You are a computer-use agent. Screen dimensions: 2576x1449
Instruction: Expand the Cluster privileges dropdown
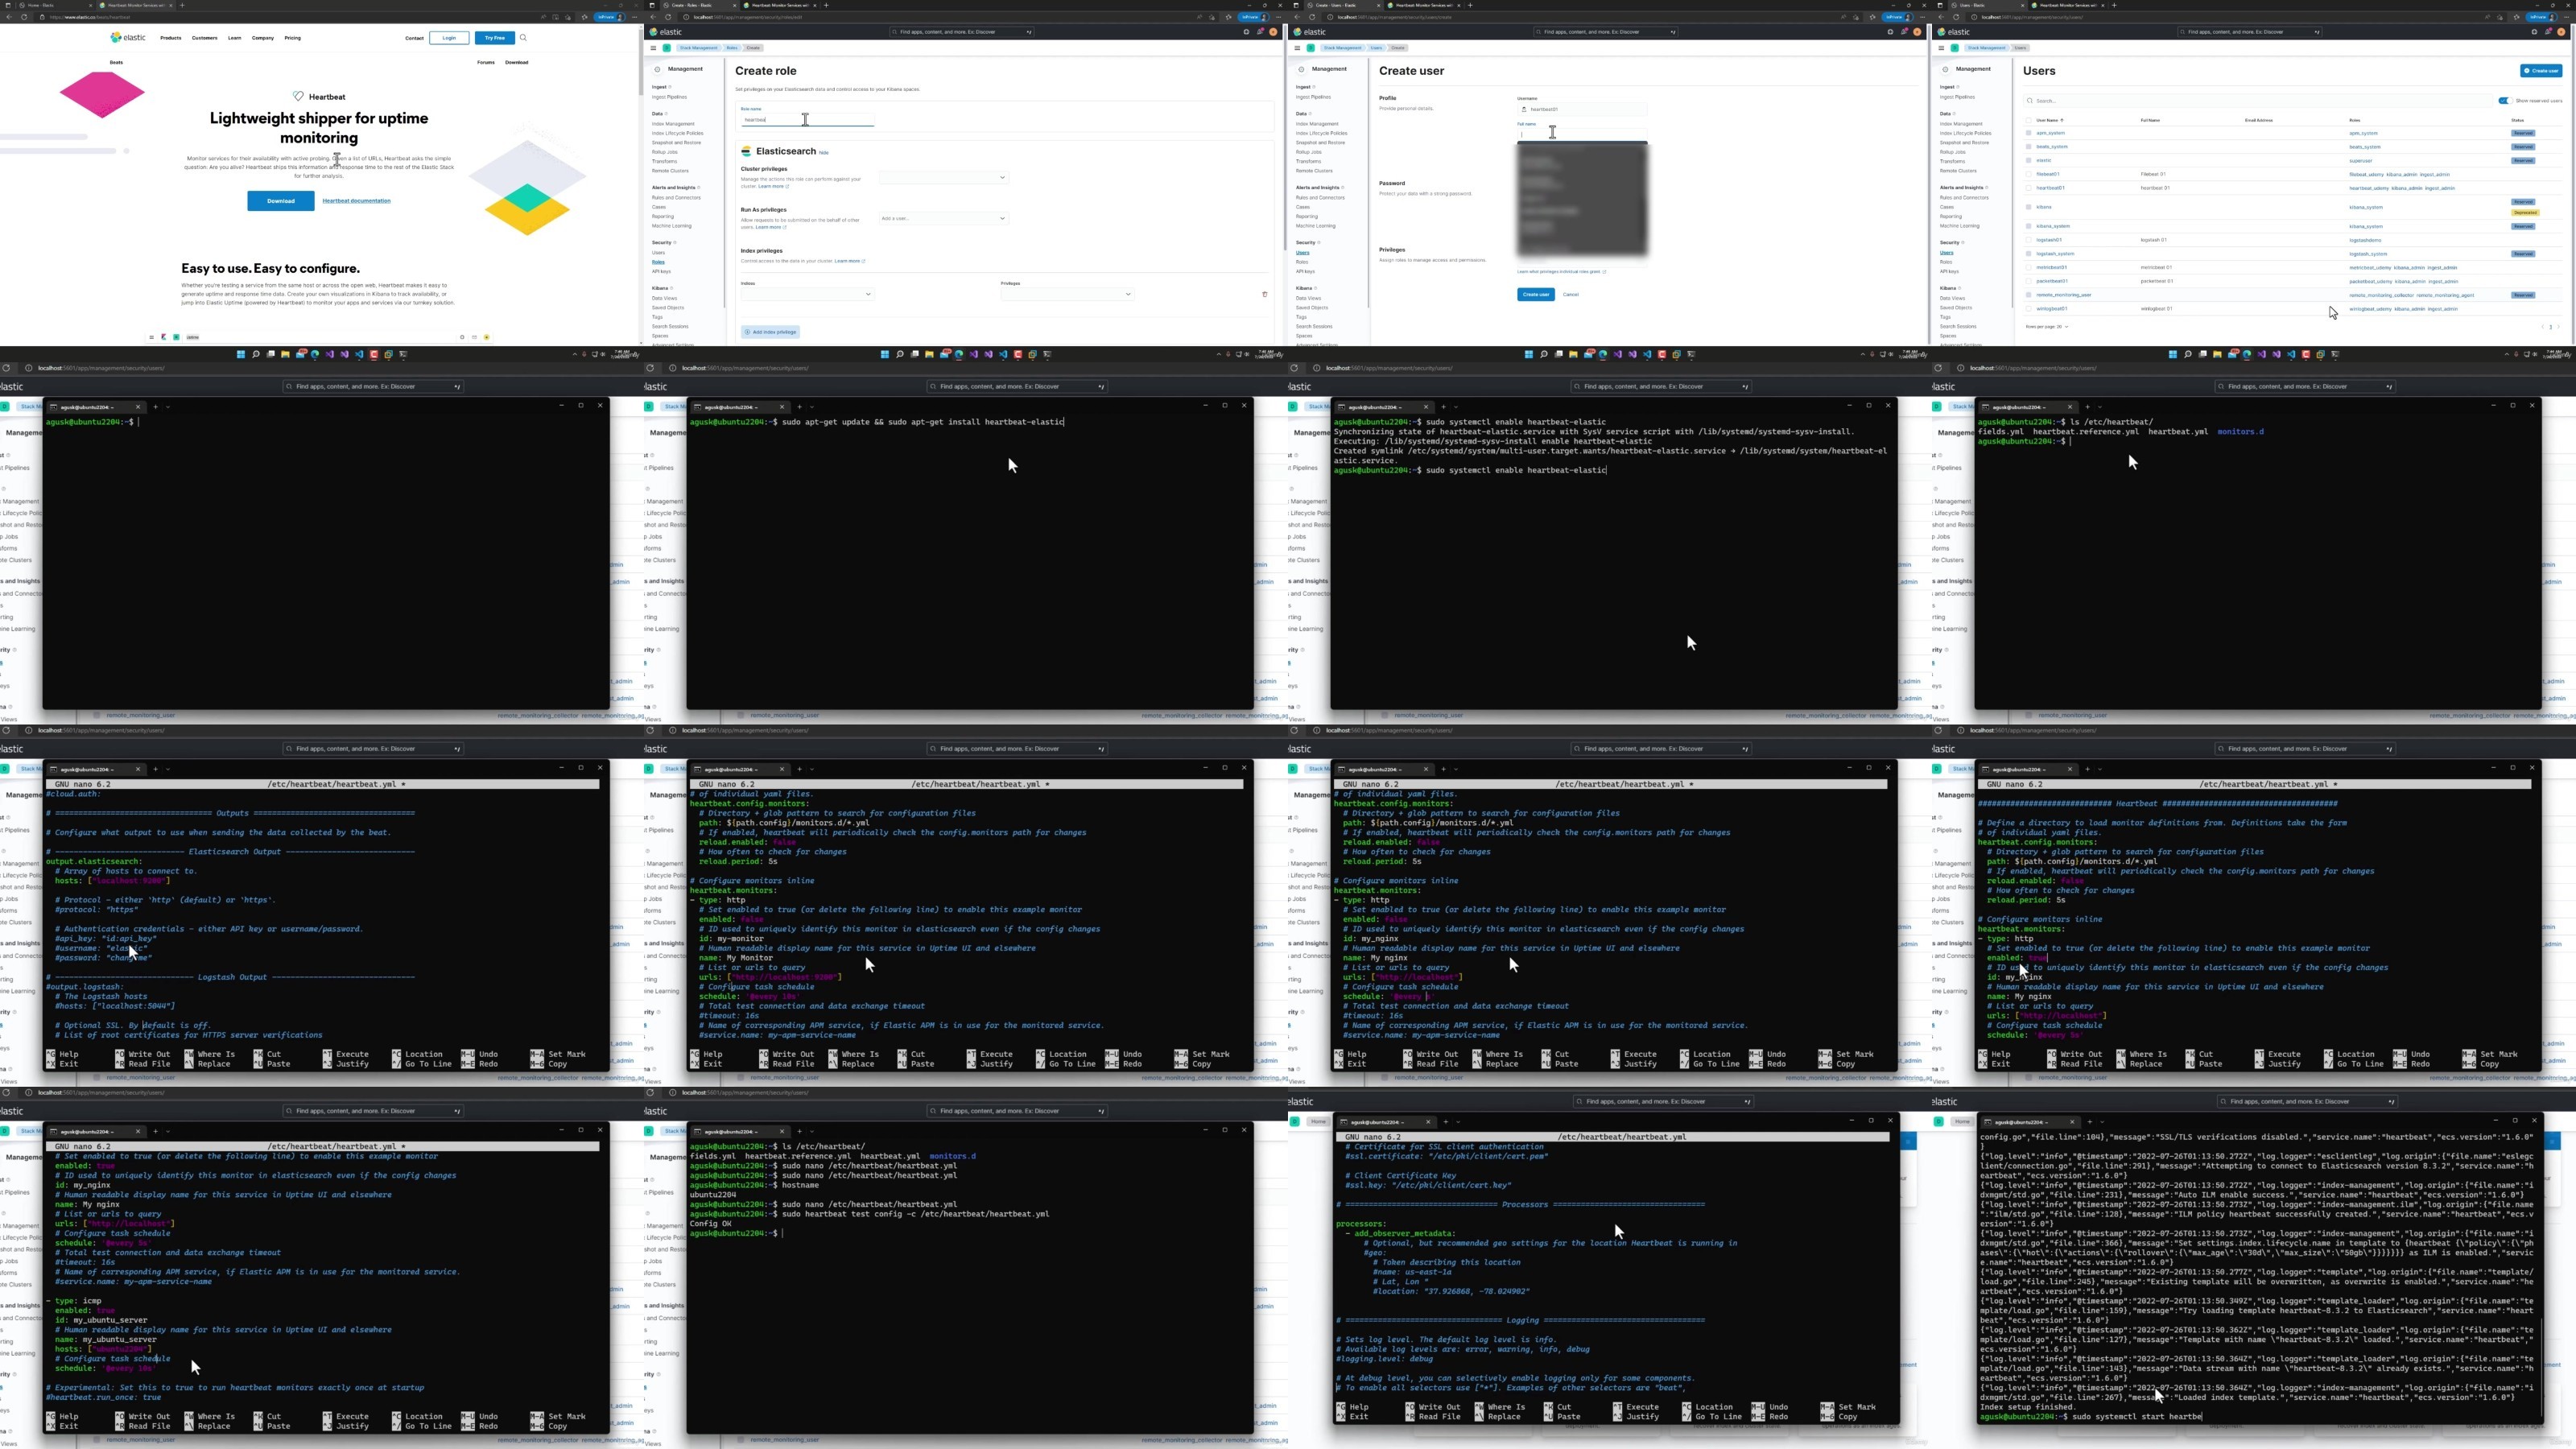[944, 178]
